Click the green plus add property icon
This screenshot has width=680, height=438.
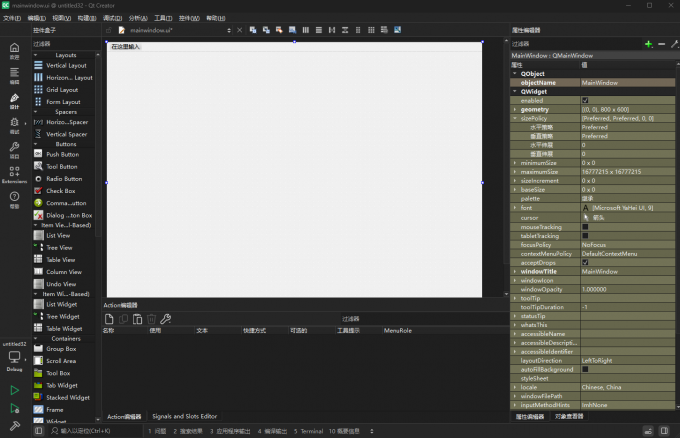pyautogui.click(x=648, y=44)
